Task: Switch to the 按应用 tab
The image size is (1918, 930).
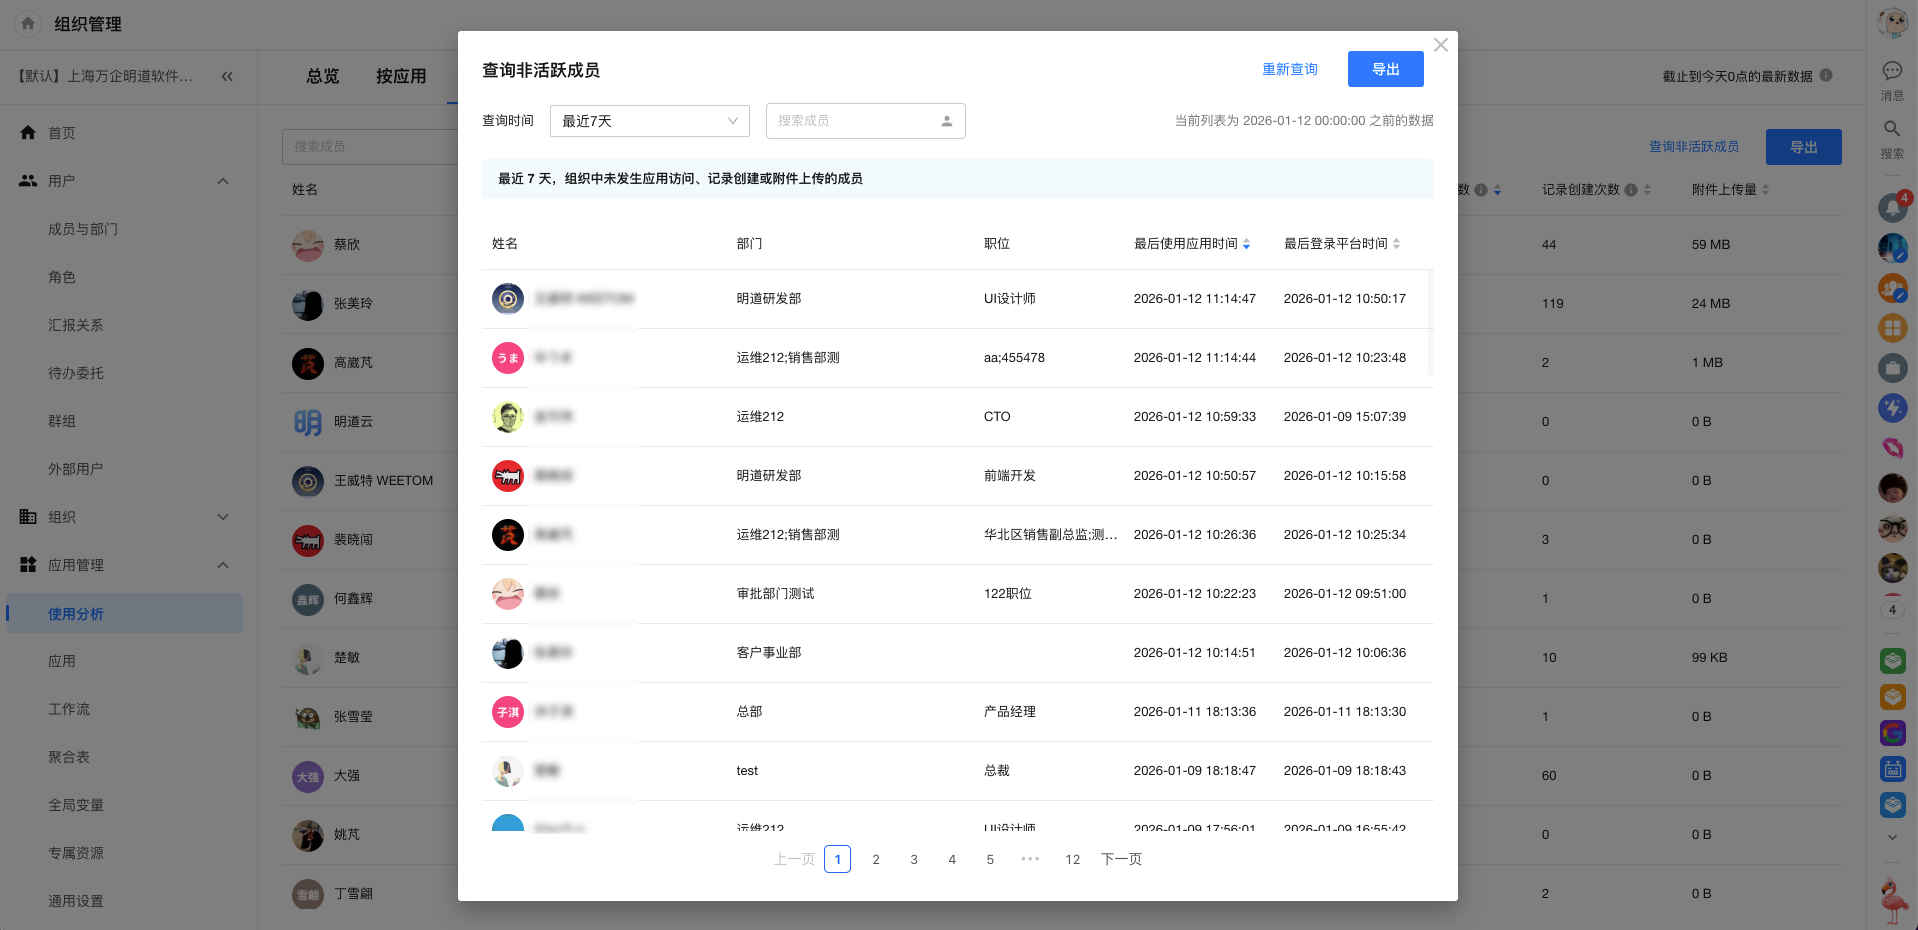Action: tap(400, 76)
